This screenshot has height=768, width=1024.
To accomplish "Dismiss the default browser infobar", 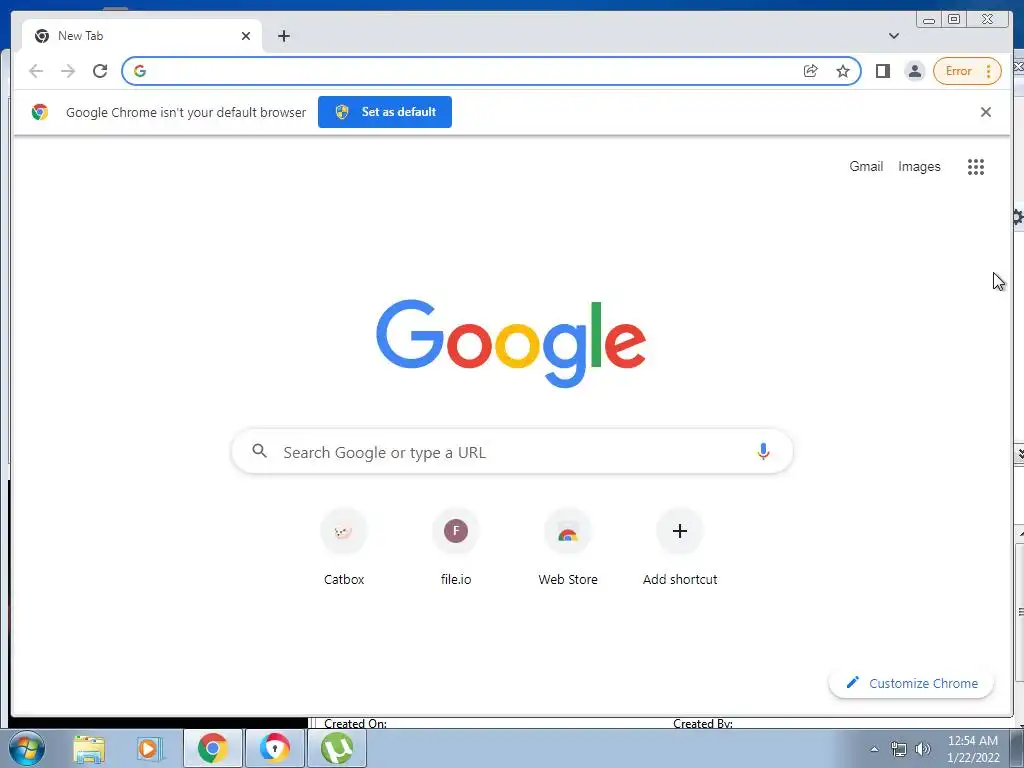I will (x=985, y=112).
